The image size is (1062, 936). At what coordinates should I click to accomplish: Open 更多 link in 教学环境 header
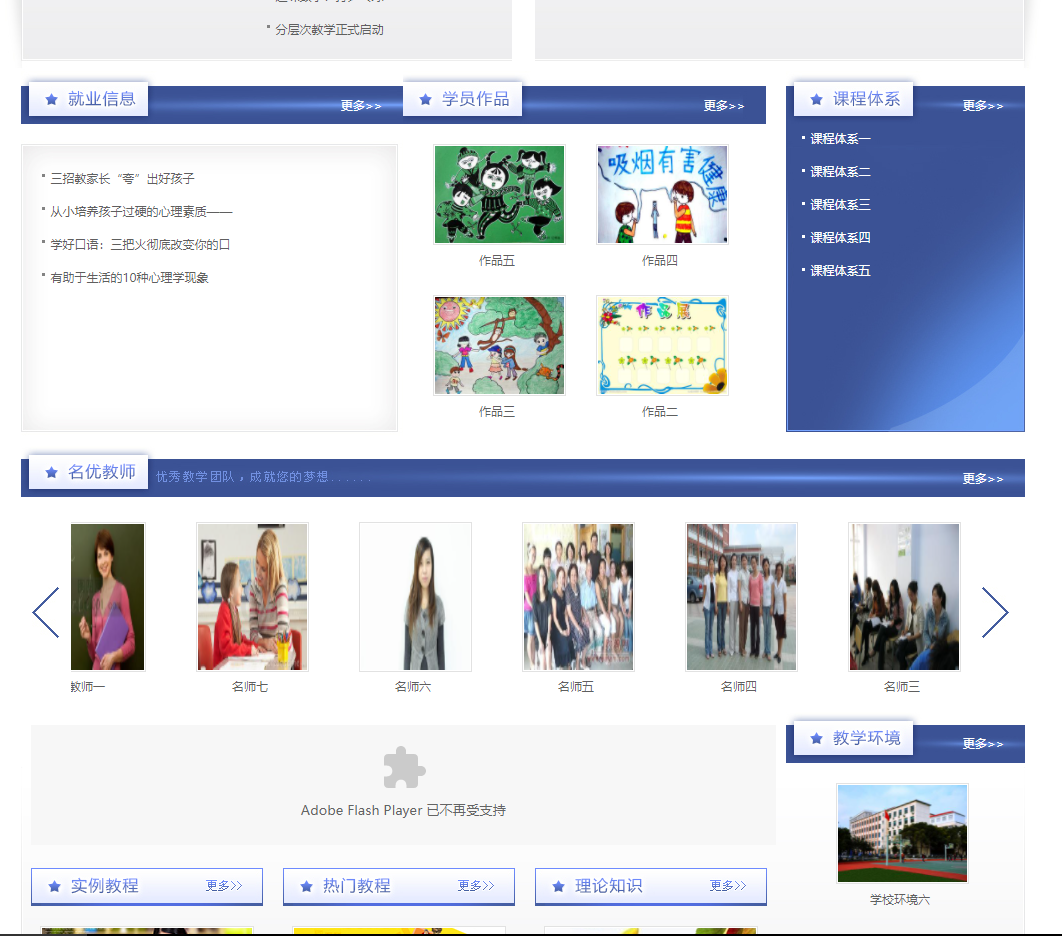tap(983, 744)
